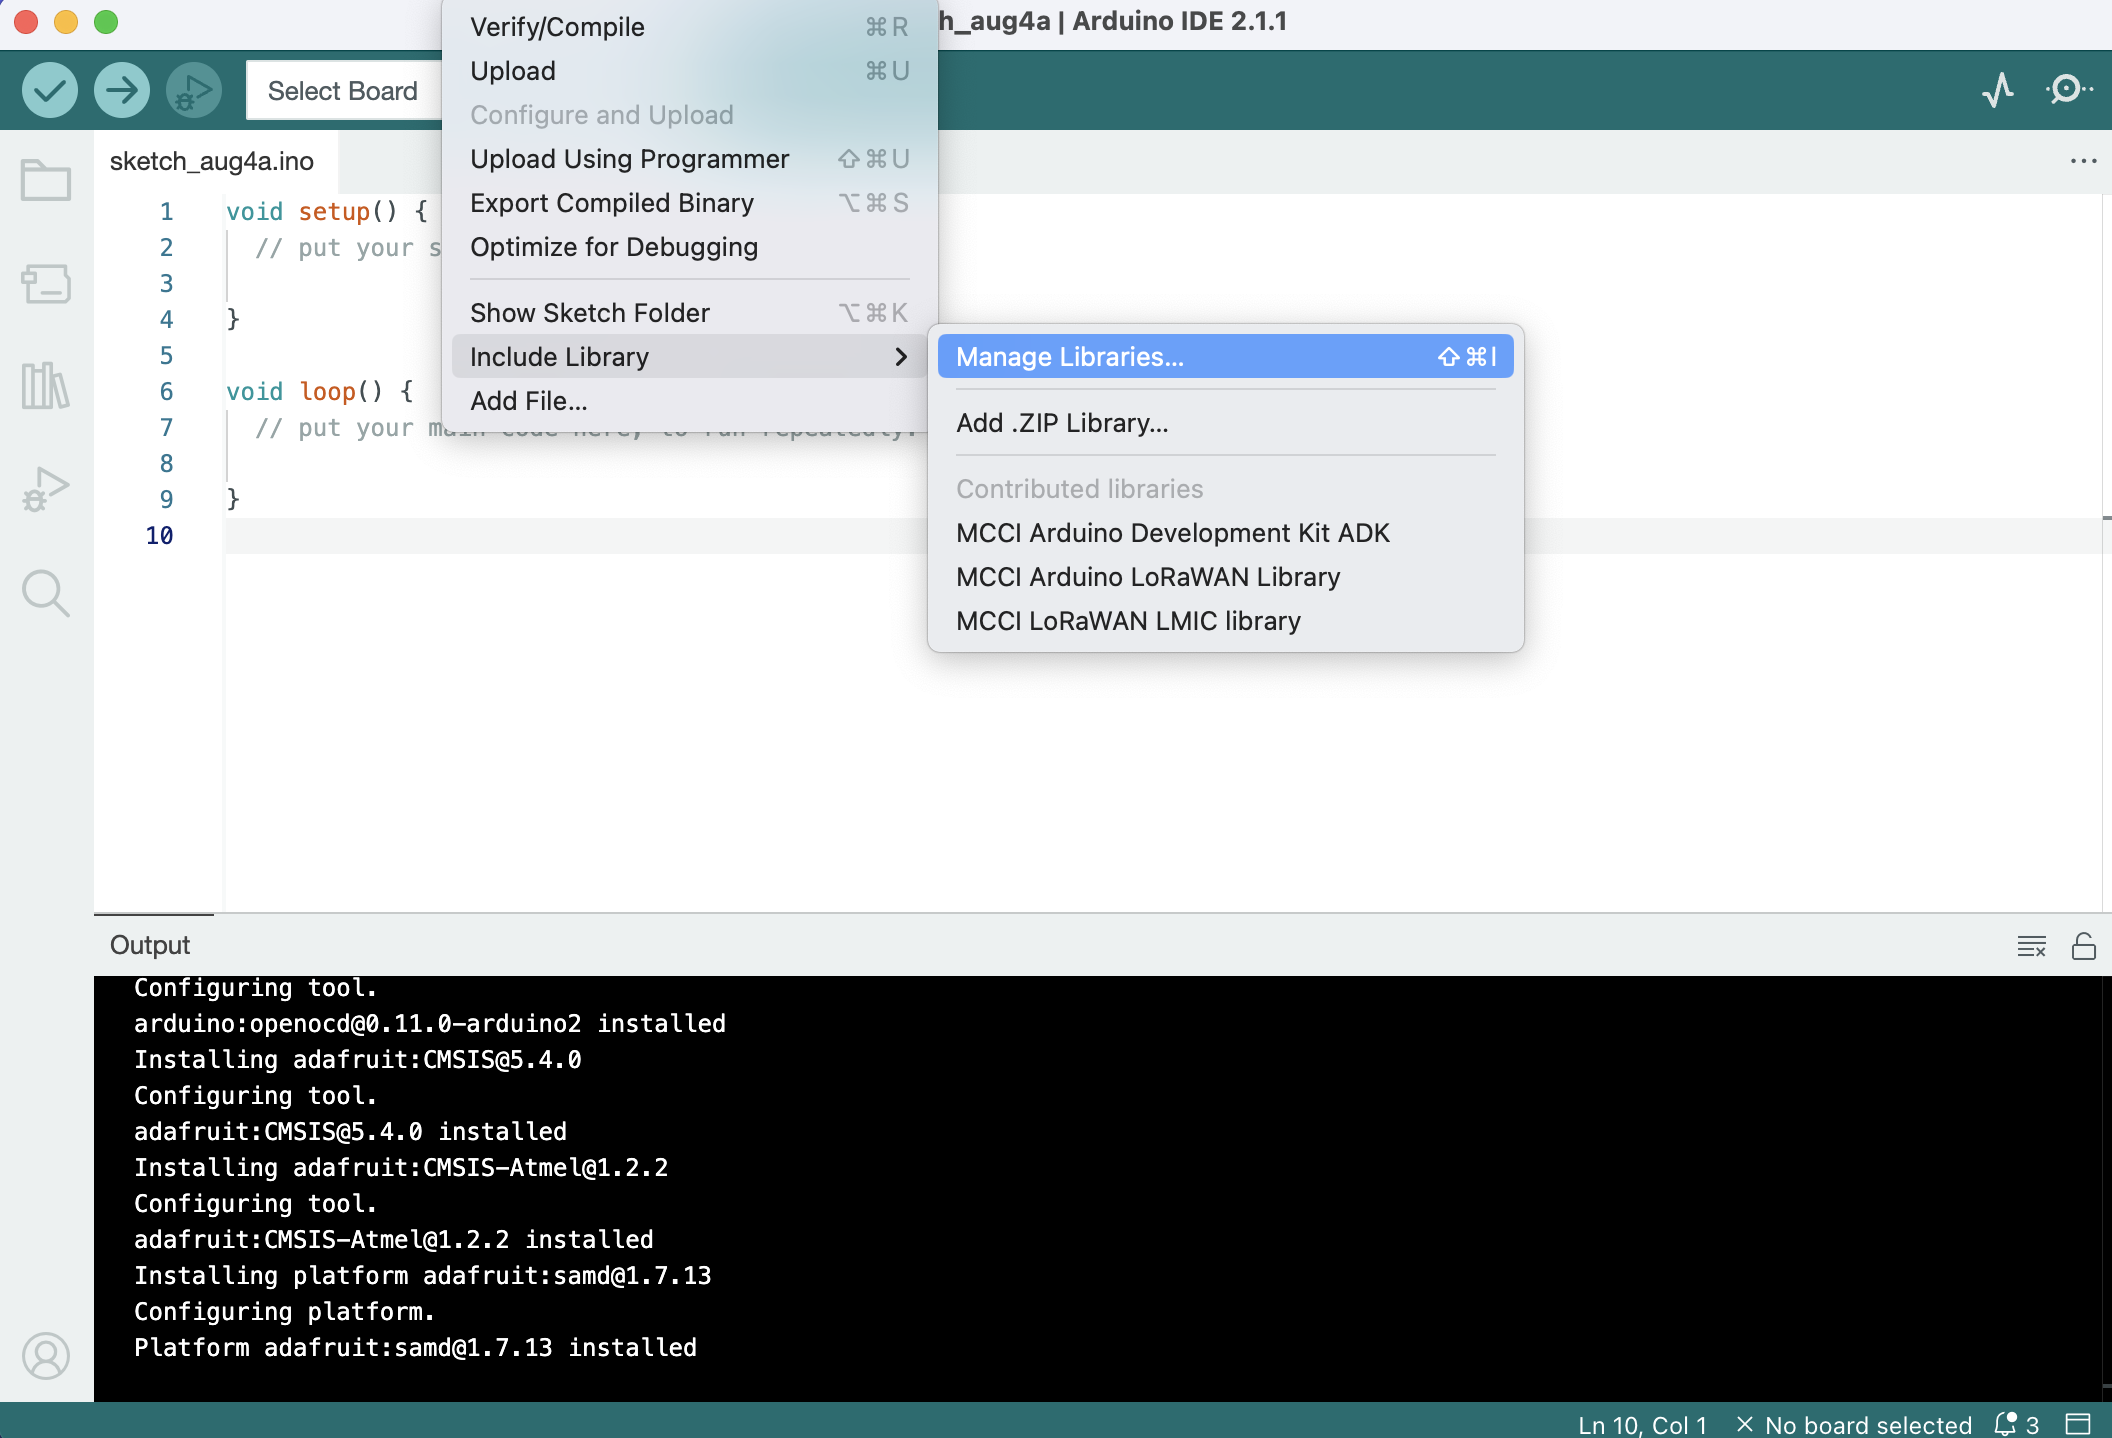Click 'Installing platform adafruit:samd@1.7.13' line
This screenshot has width=2112, height=1438.
pos(422,1276)
